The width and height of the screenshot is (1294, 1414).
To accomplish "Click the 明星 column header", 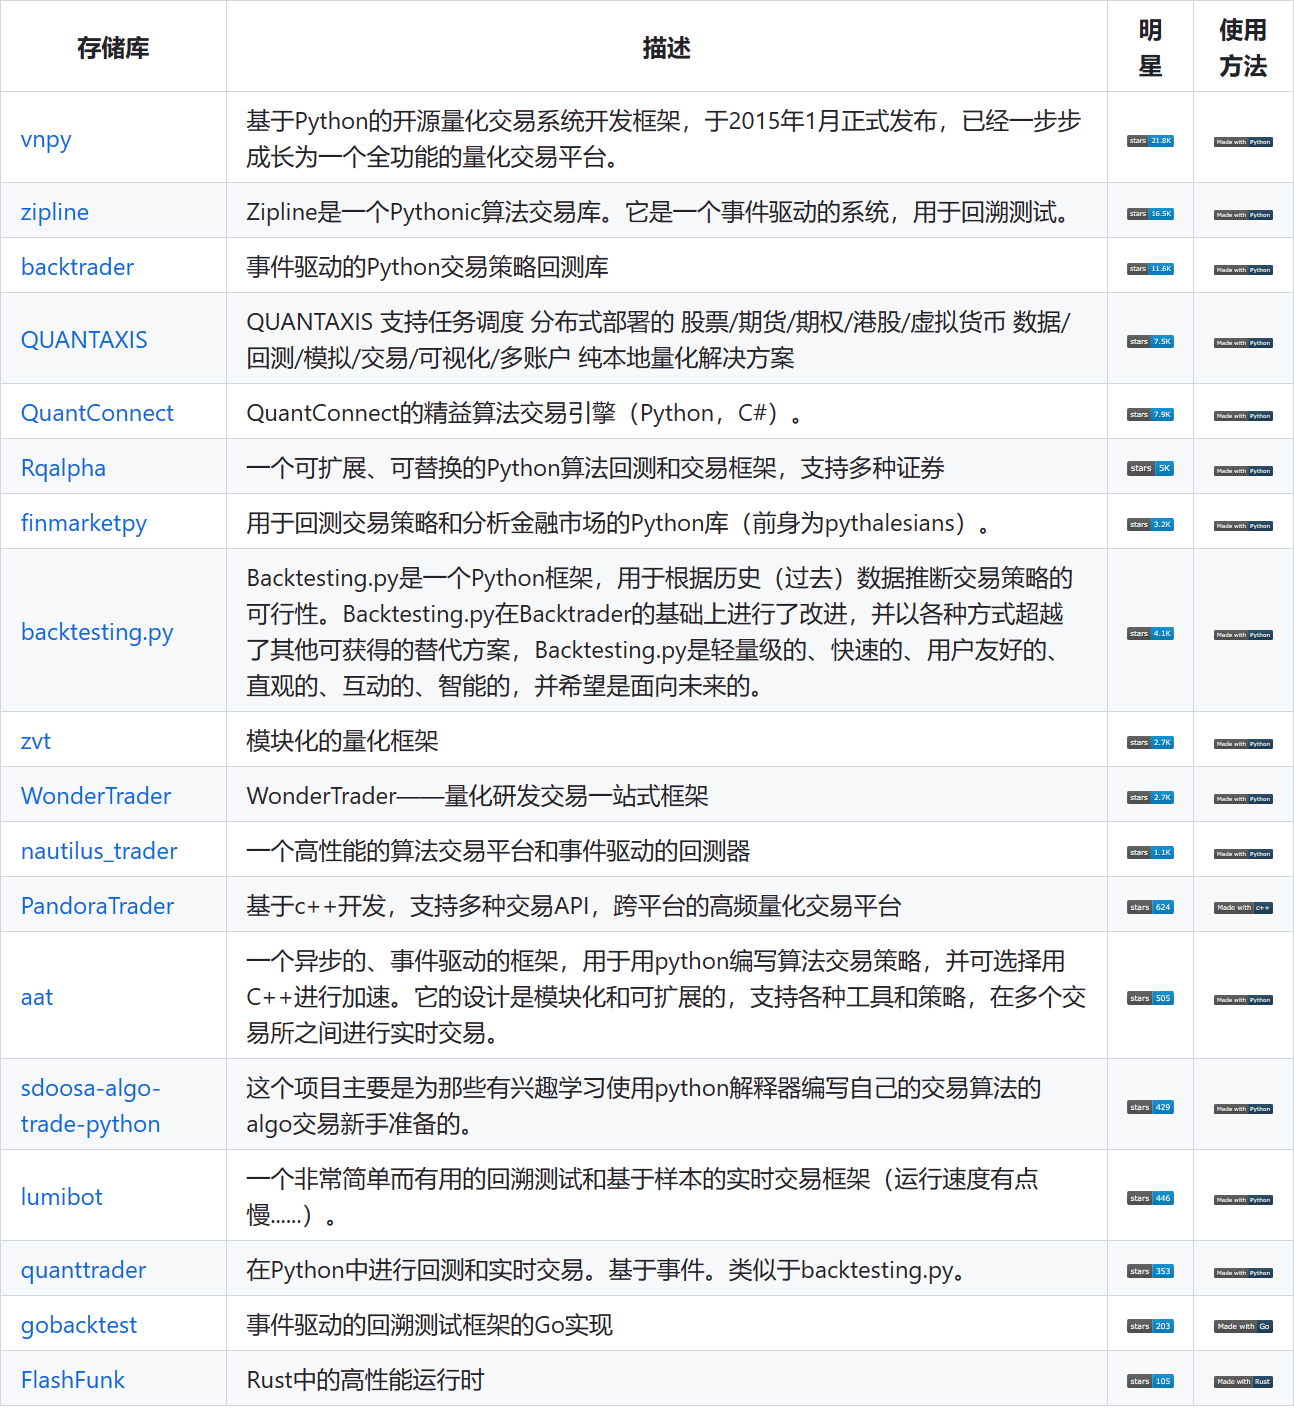I will (1150, 47).
